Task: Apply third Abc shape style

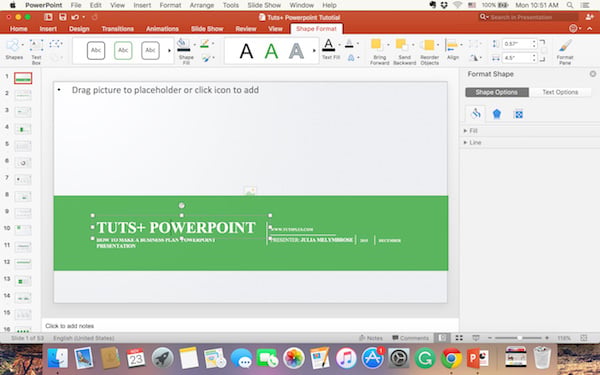Action: click(x=150, y=51)
